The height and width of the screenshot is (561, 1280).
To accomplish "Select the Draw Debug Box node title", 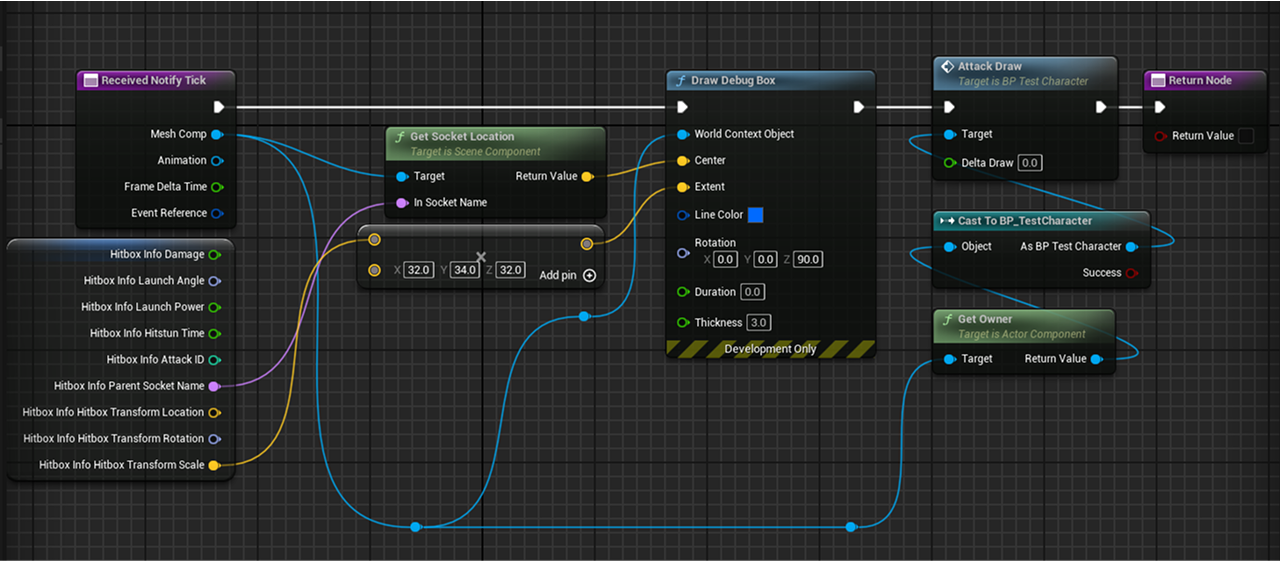I will click(733, 80).
